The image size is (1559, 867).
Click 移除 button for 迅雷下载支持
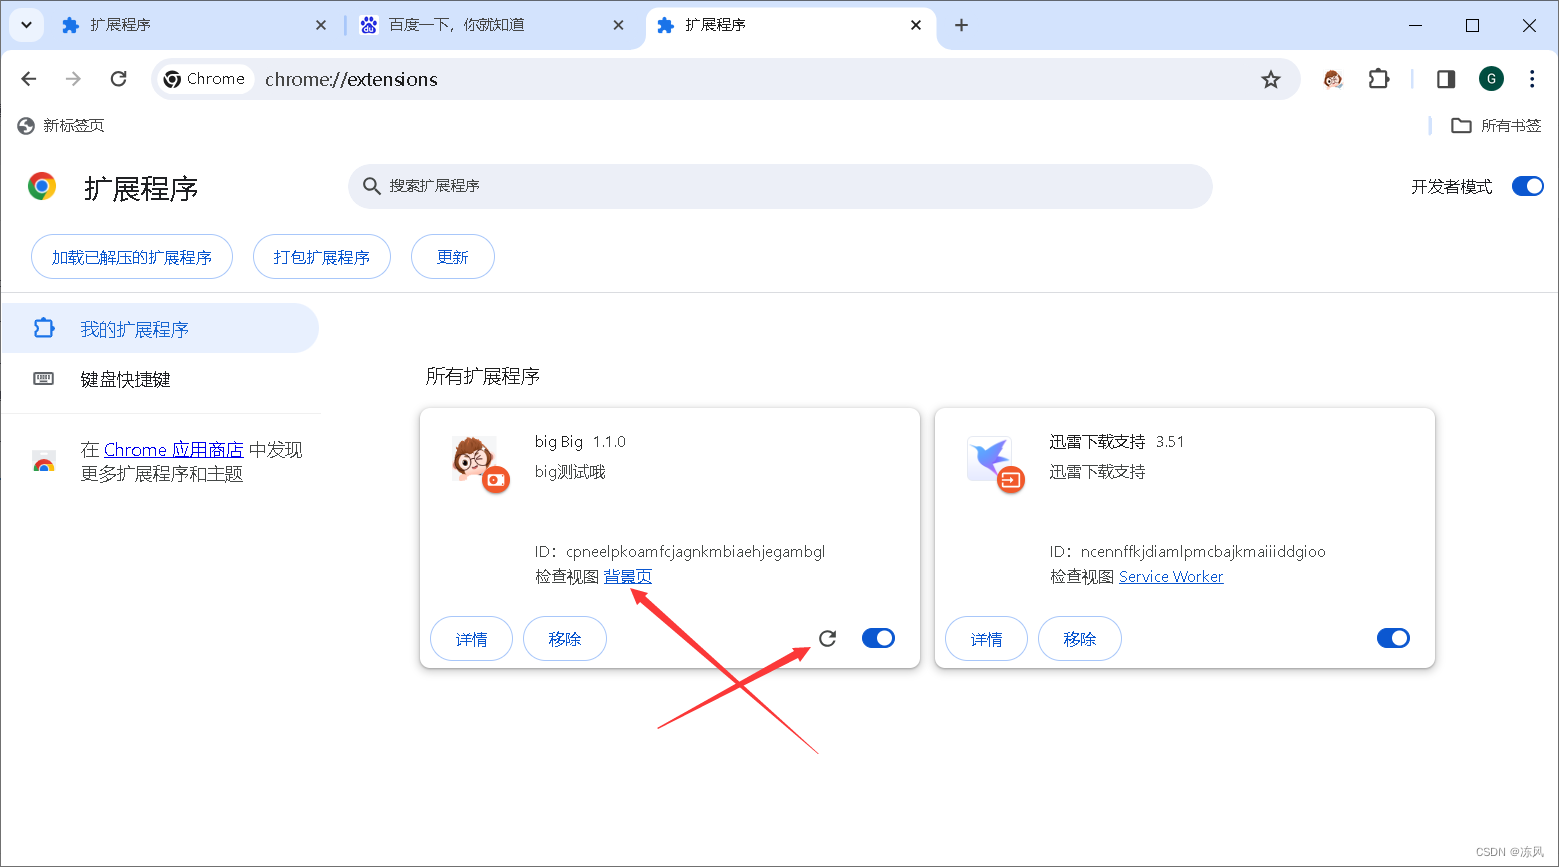(x=1080, y=639)
